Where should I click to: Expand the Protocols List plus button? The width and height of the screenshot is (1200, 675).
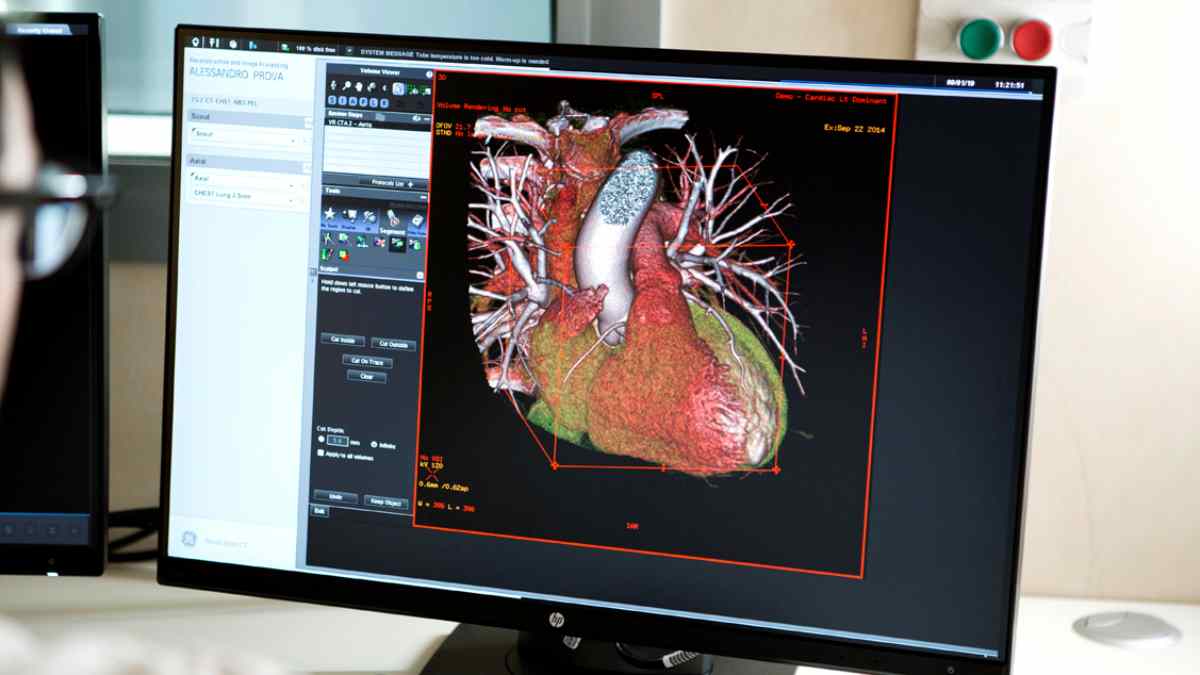click(410, 185)
